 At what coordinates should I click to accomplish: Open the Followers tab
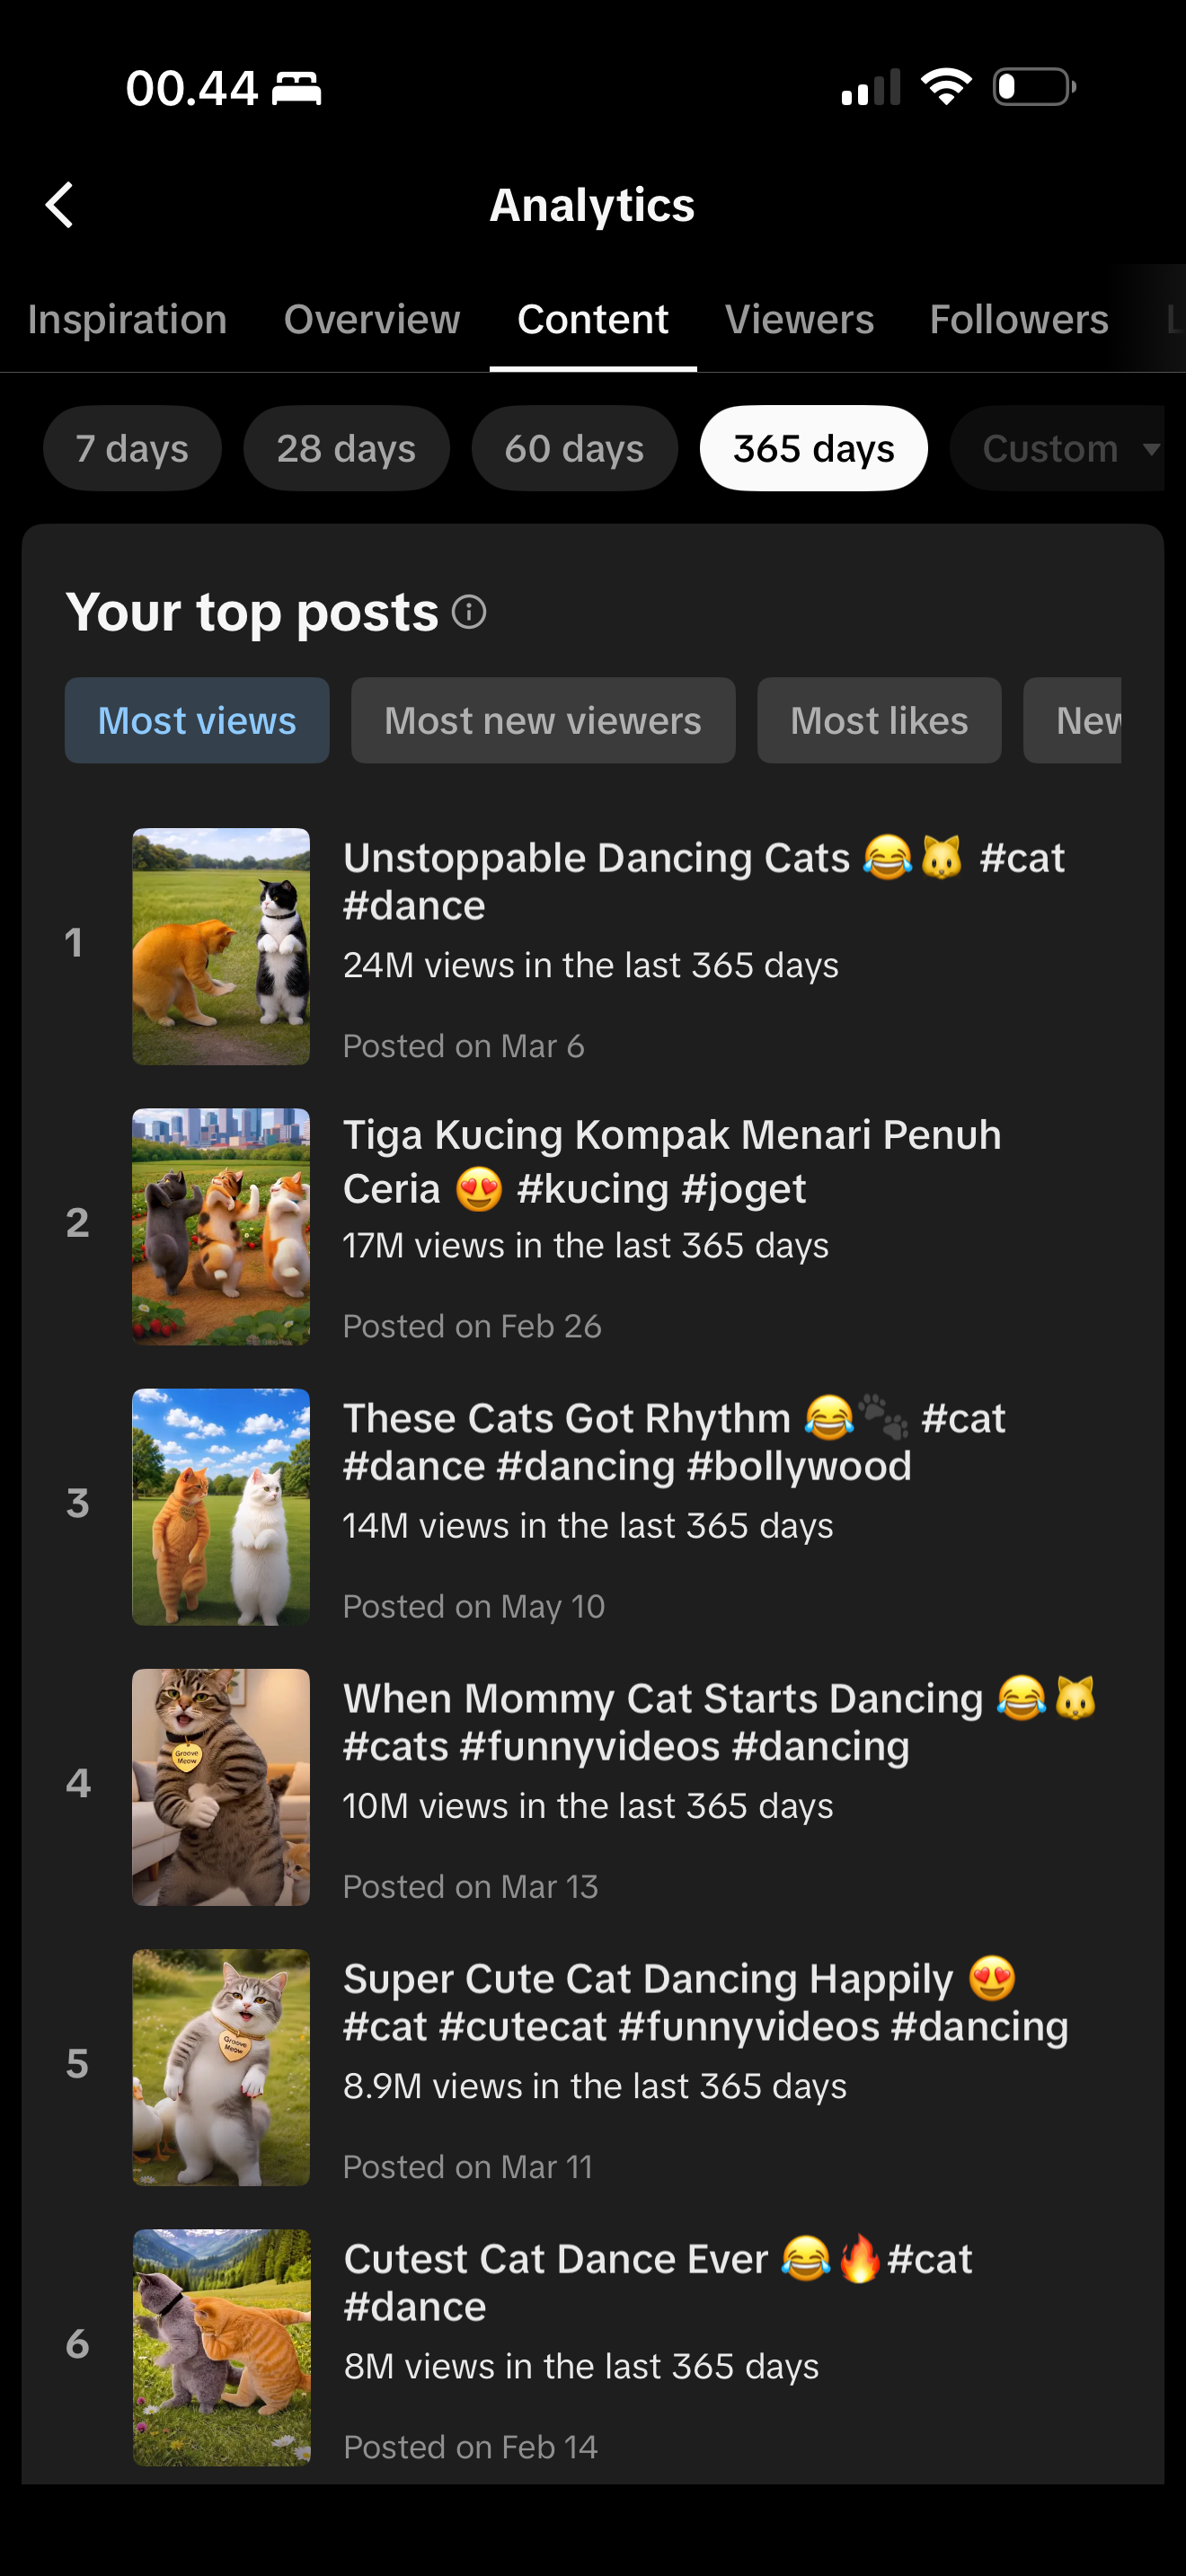coord(1019,319)
